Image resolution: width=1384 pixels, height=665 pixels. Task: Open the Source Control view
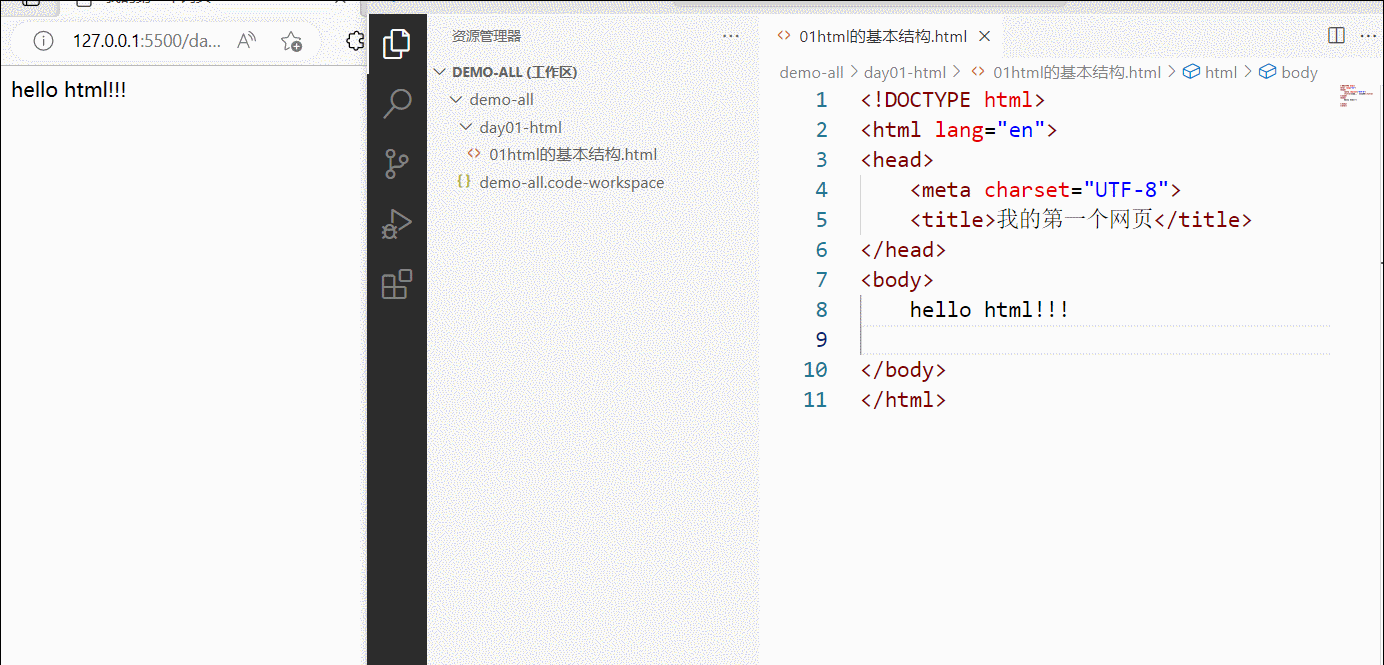point(397,164)
